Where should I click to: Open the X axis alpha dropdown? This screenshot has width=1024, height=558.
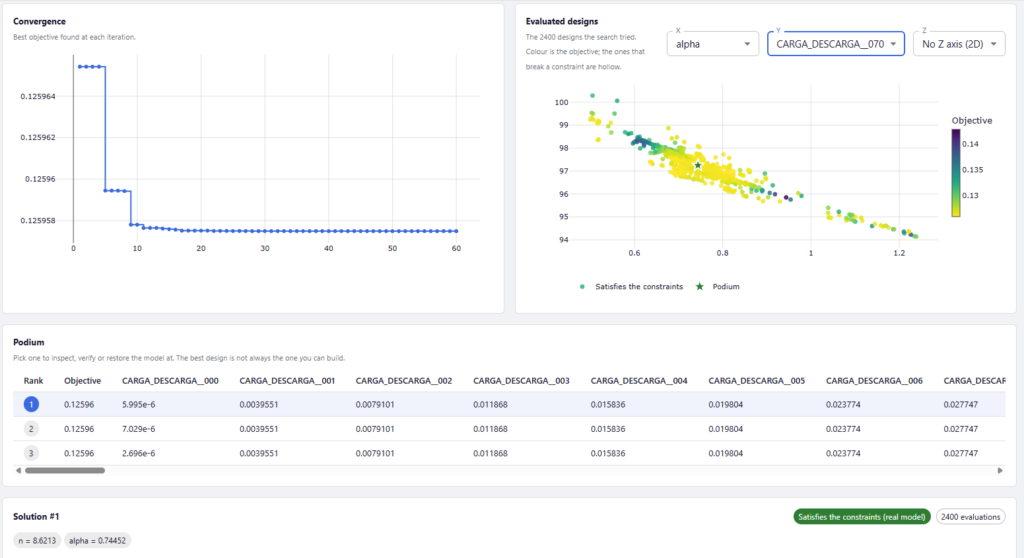712,44
